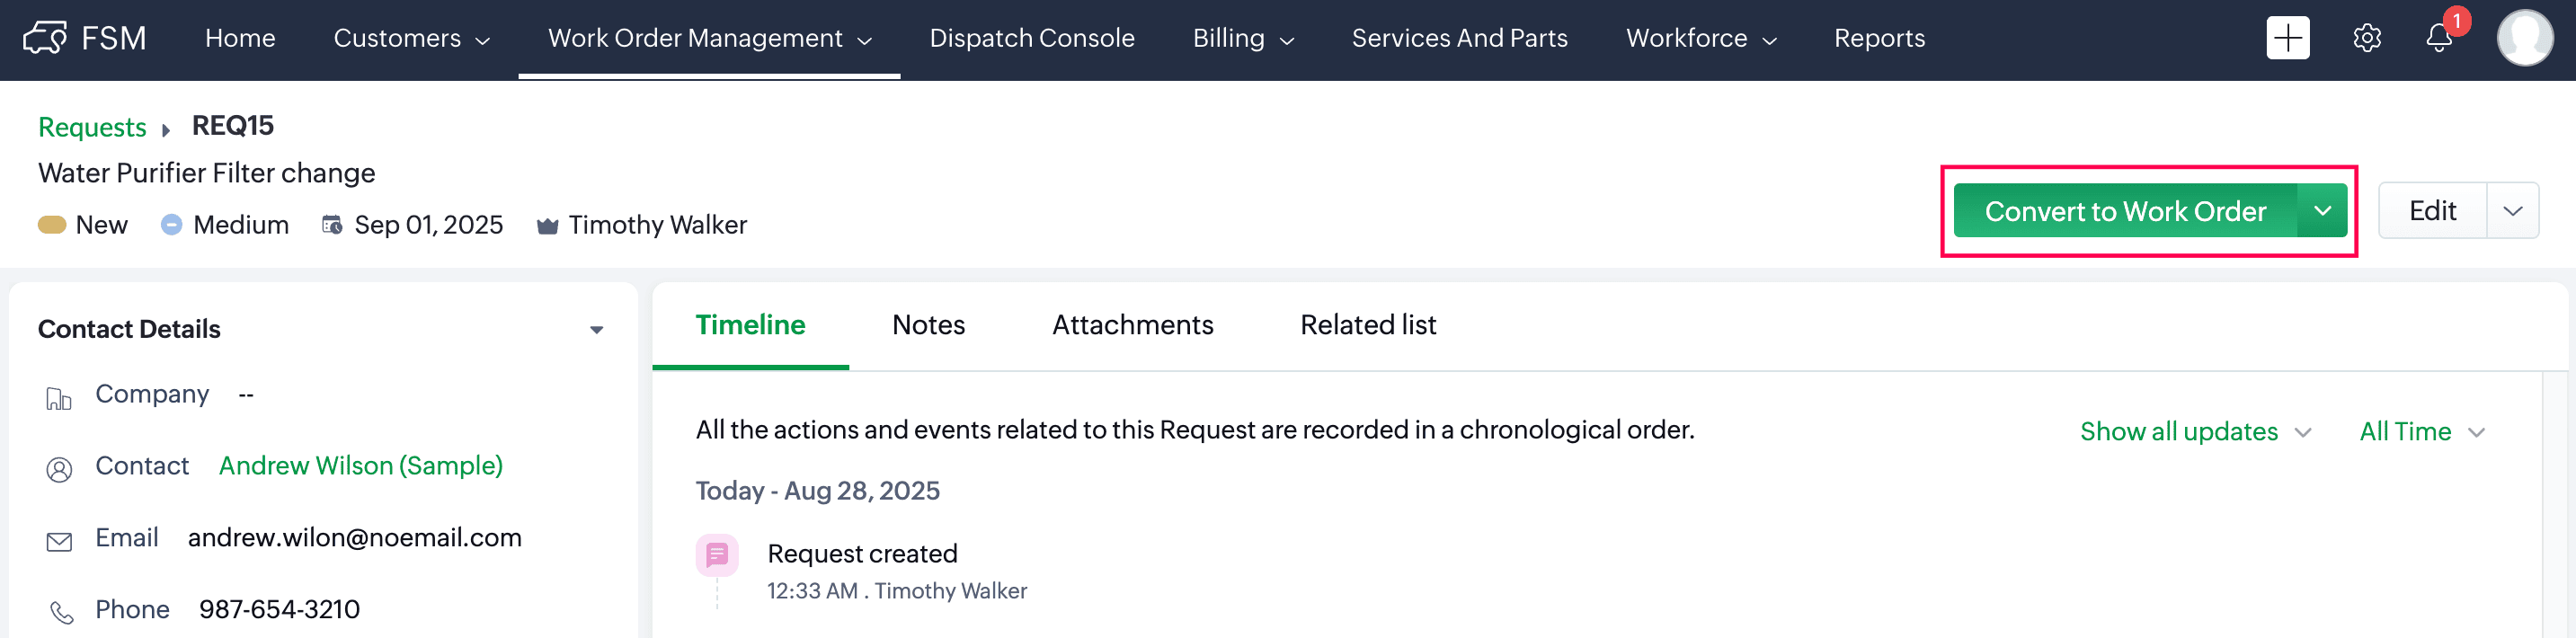Open the dropdown arrow next to Edit
Image resolution: width=2576 pixels, height=638 pixels.
point(2512,211)
